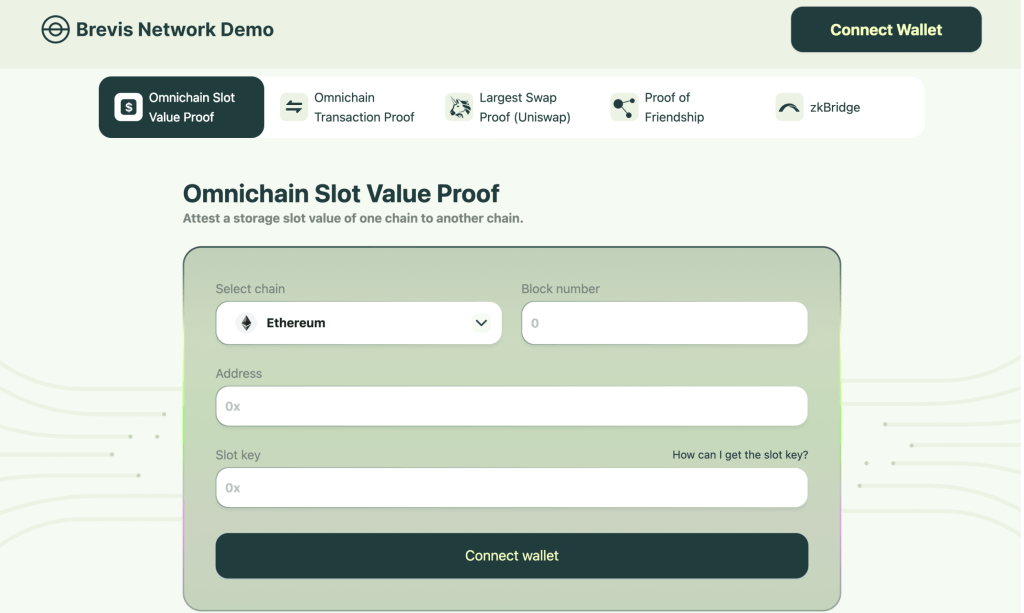1024x613 pixels.
Task: Click the wide Connect wallet form button
Action: point(511,555)
